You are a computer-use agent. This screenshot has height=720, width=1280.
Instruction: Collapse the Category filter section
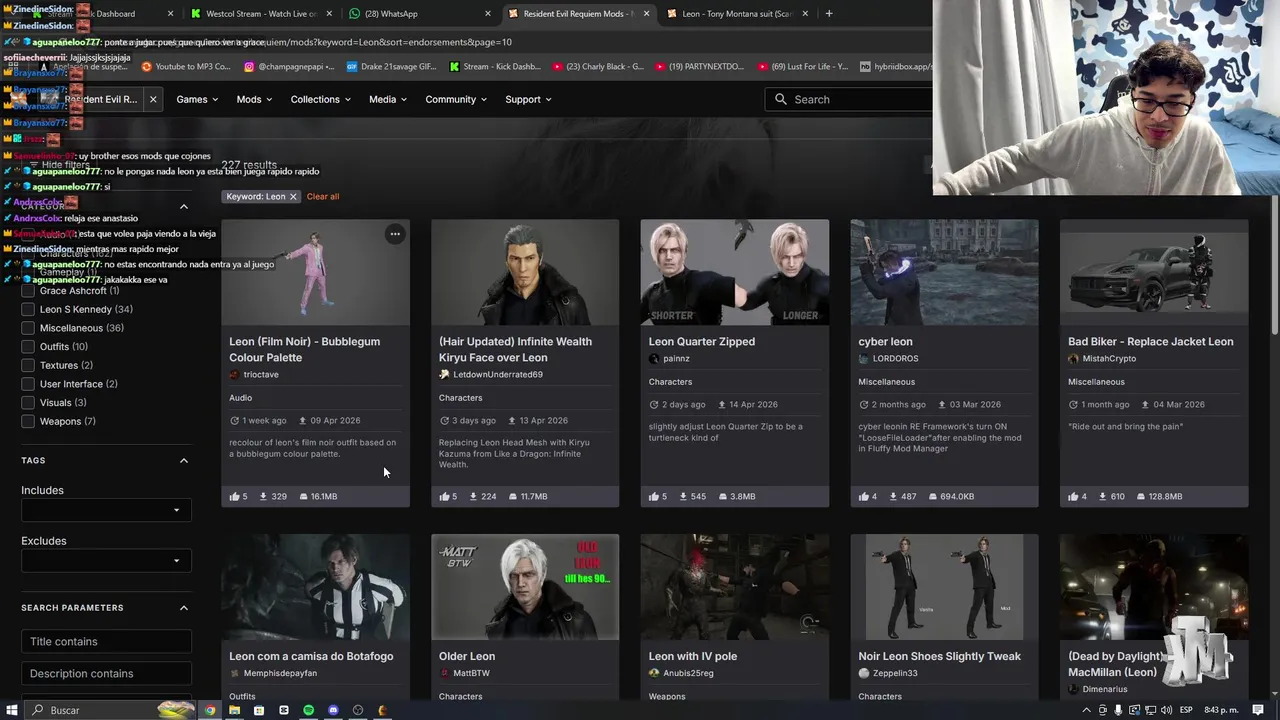click(184, 207)
